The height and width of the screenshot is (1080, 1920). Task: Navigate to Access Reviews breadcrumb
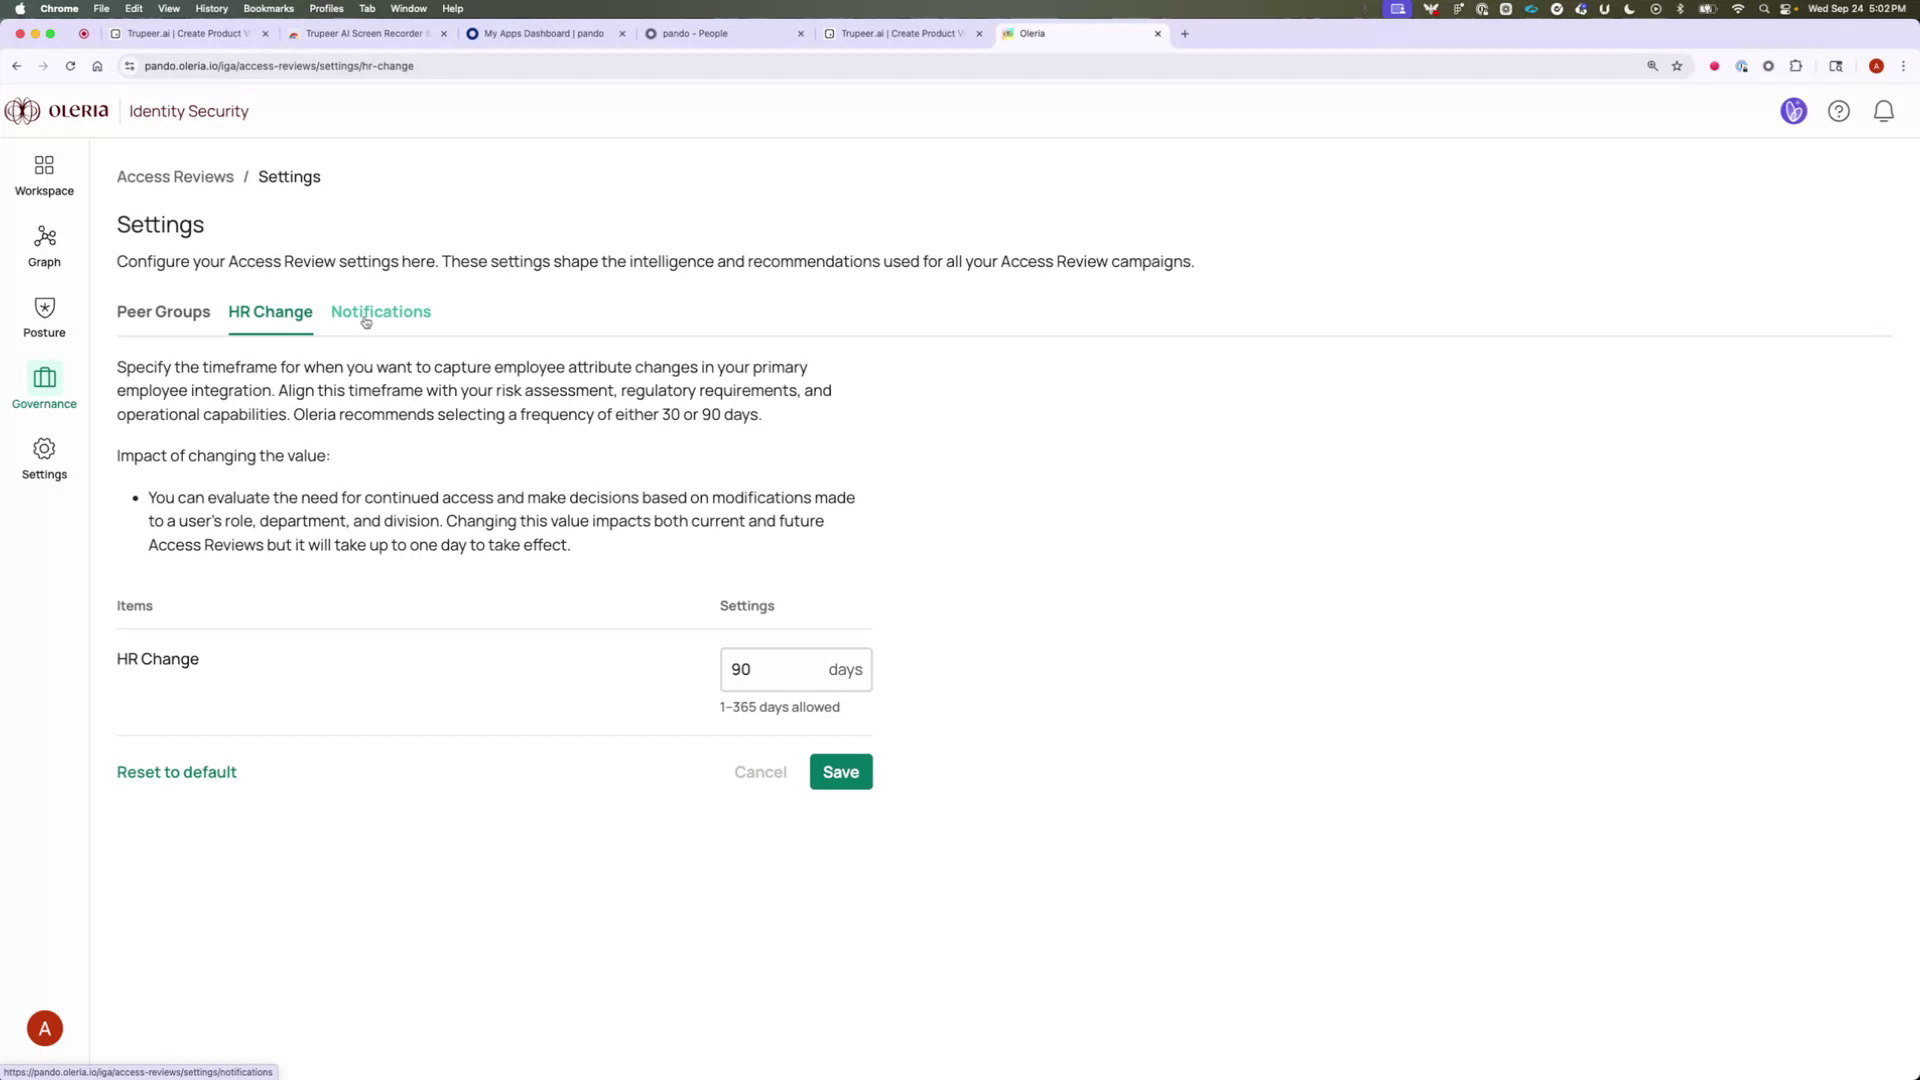175,176
